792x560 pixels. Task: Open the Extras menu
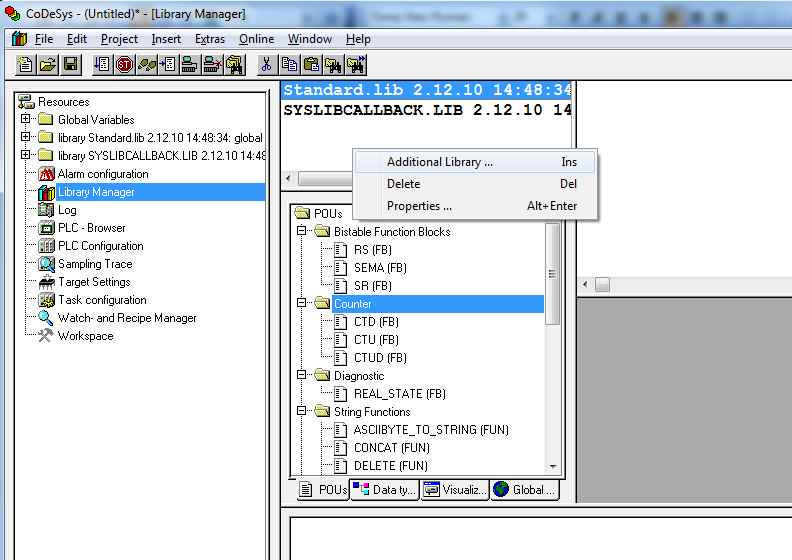tap(210, 39)
